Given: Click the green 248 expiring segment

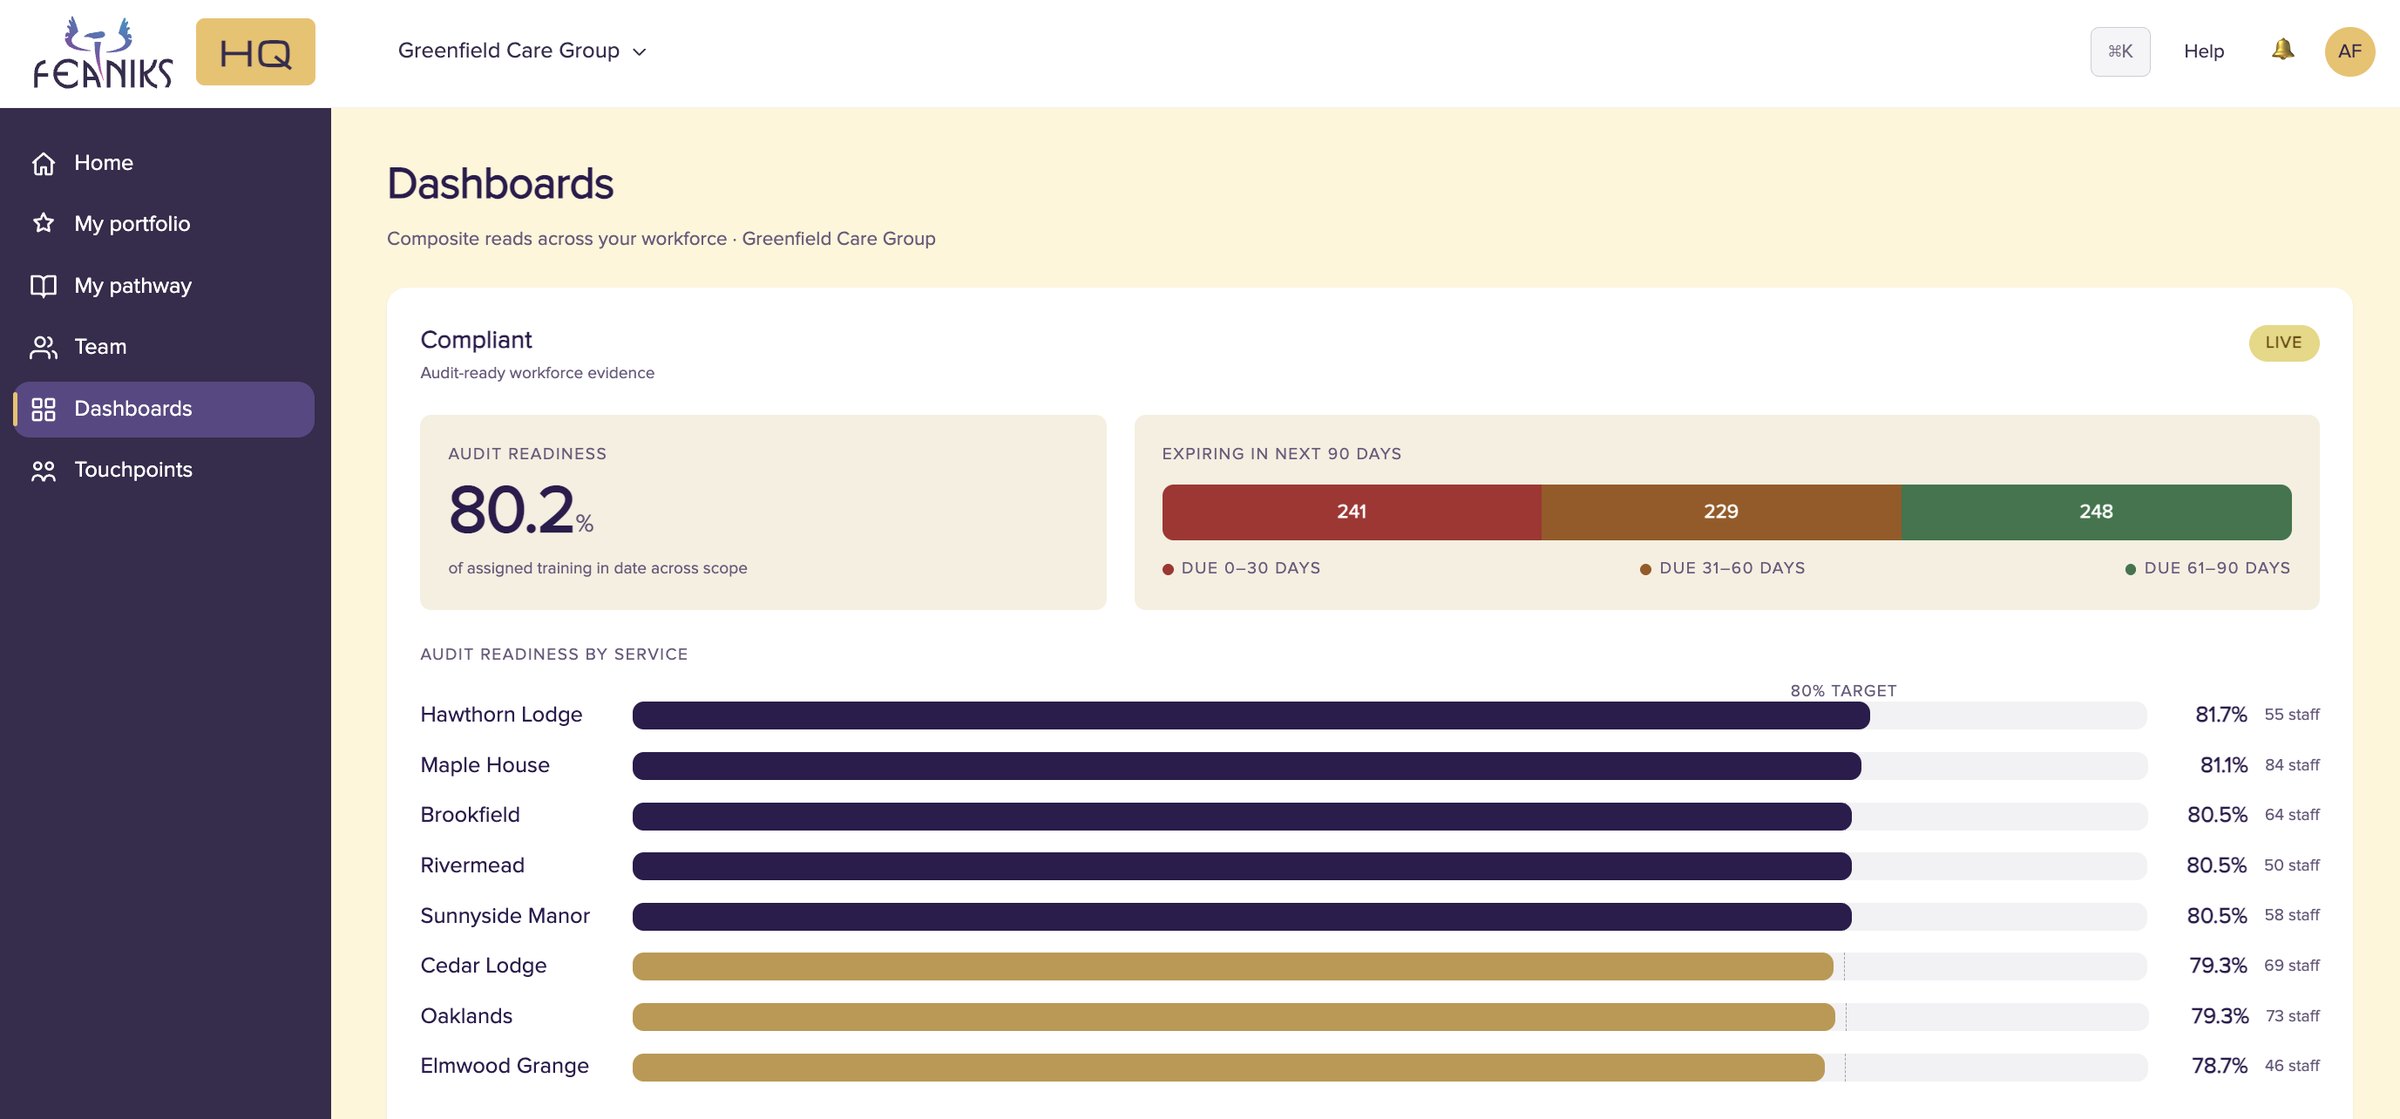Looking at the screenshot, I should click(x=2096, y=512).
